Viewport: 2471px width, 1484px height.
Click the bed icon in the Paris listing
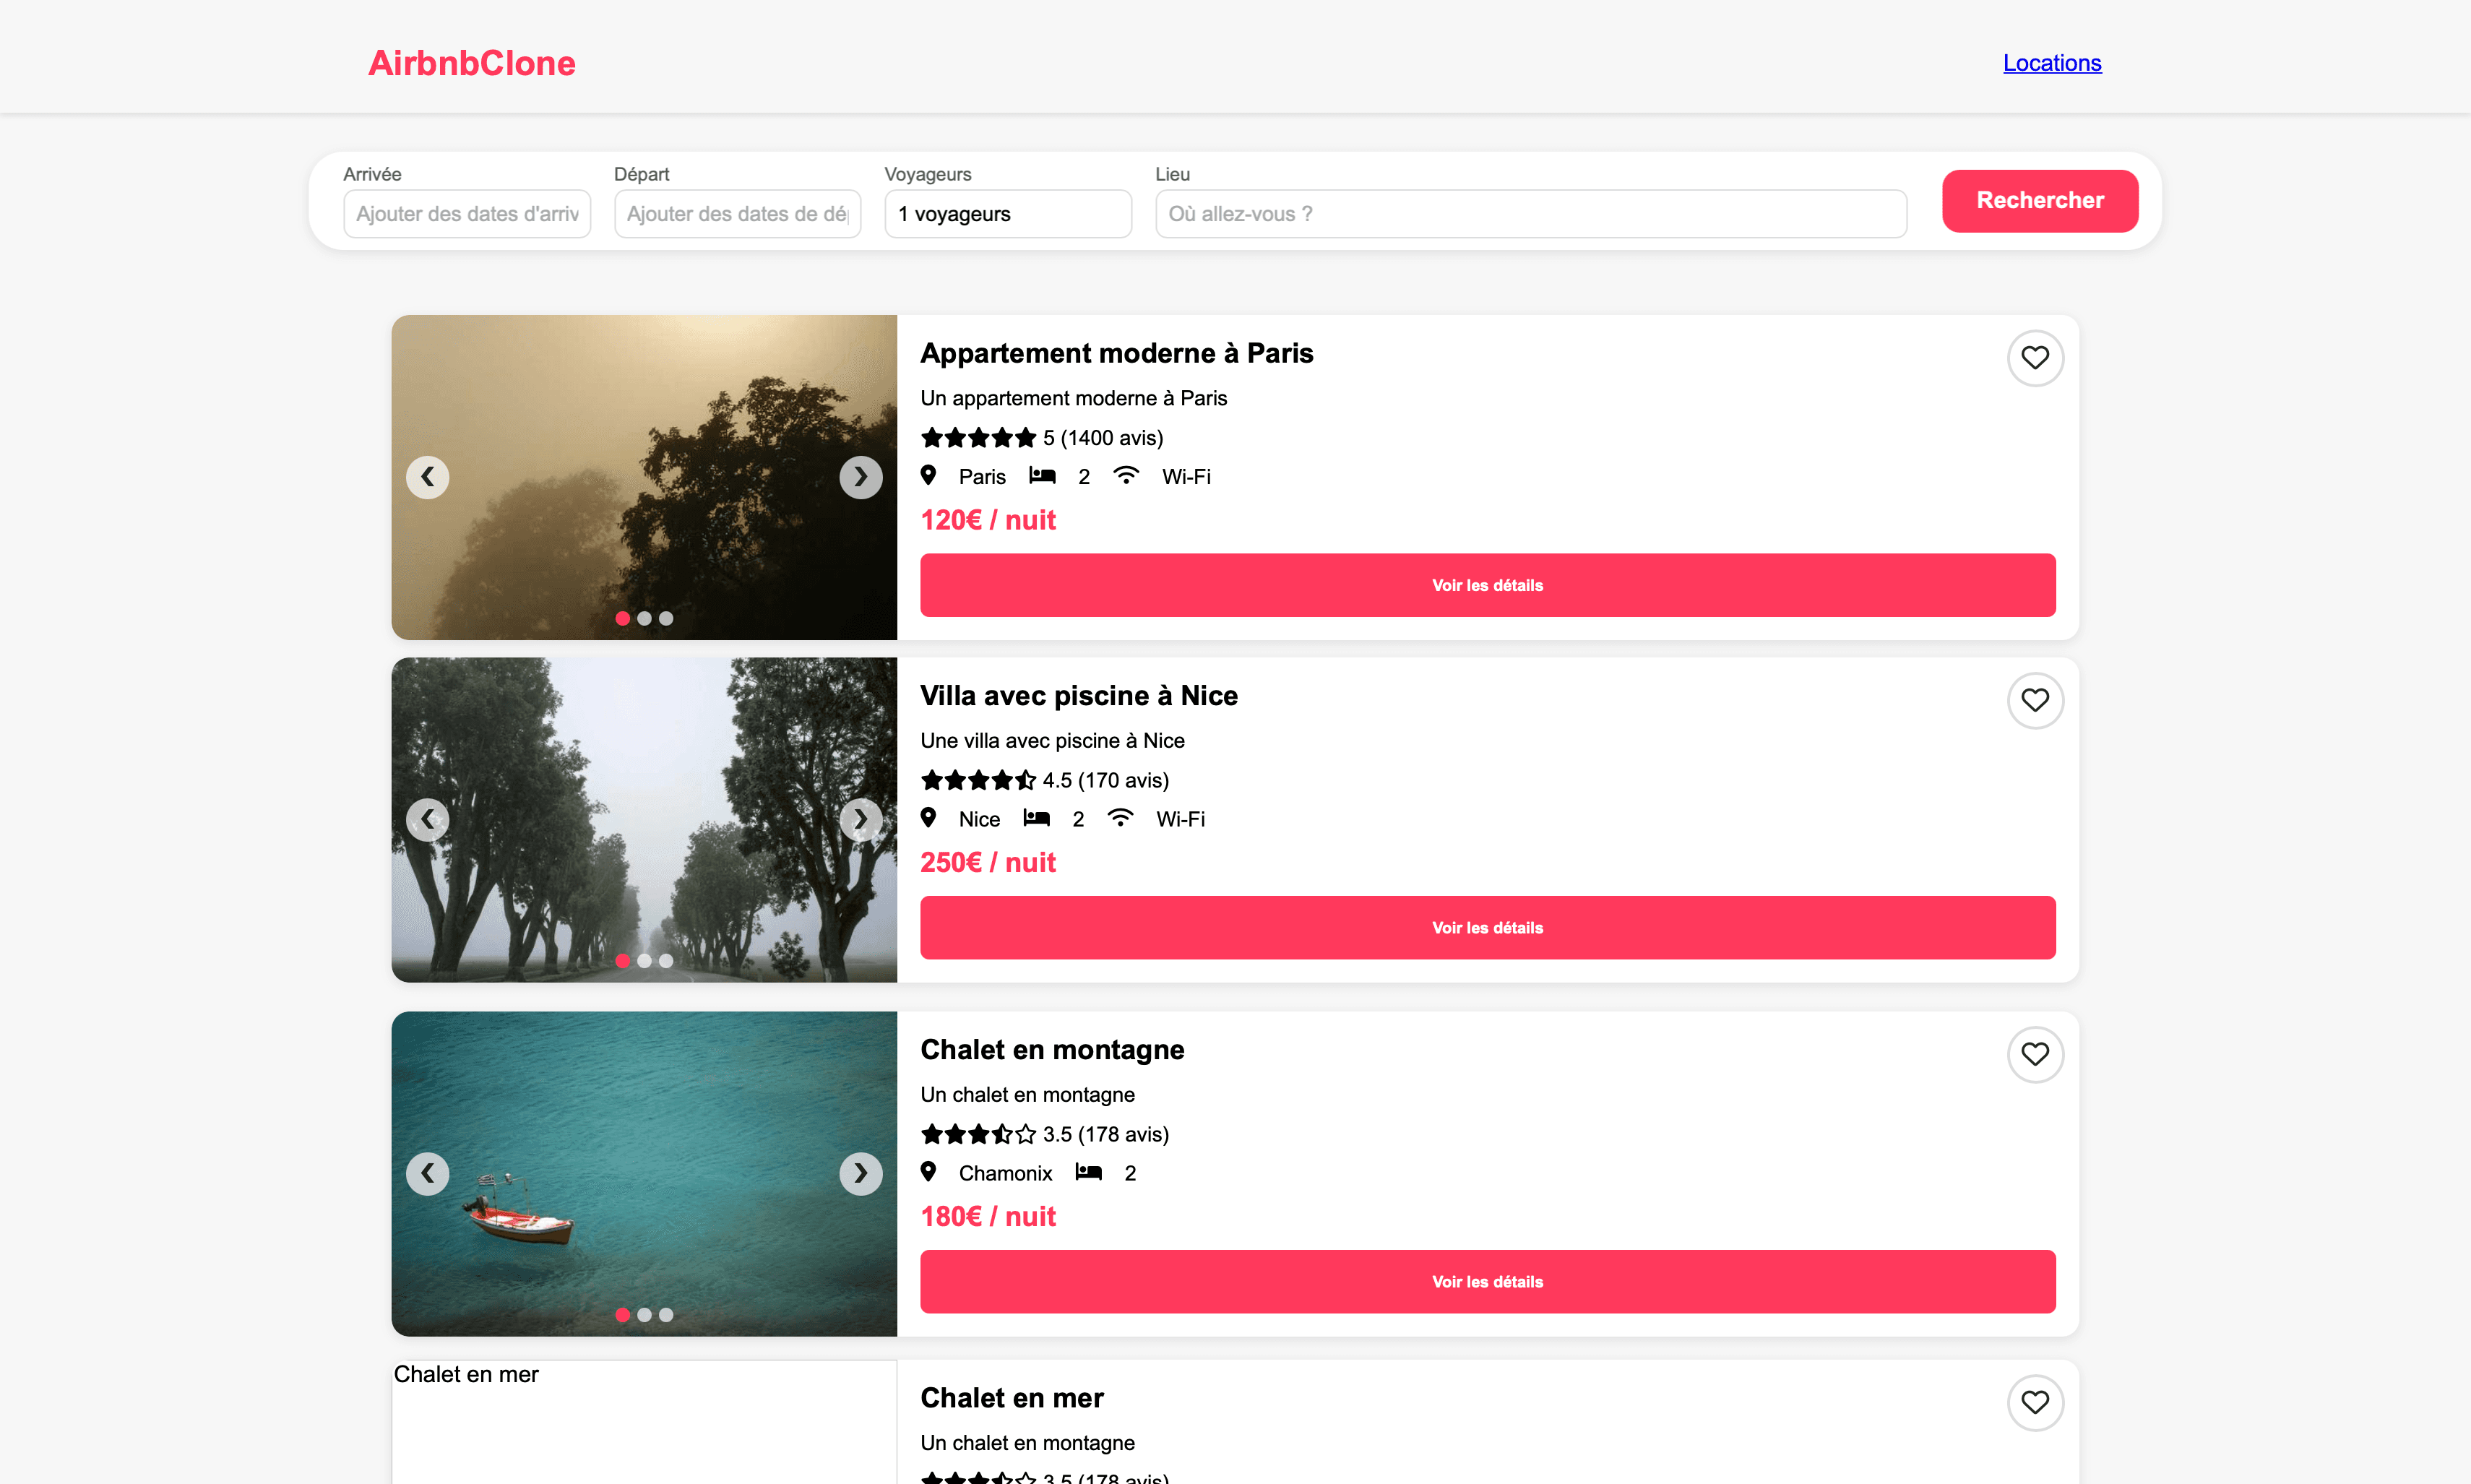[x=1042, y=476]
